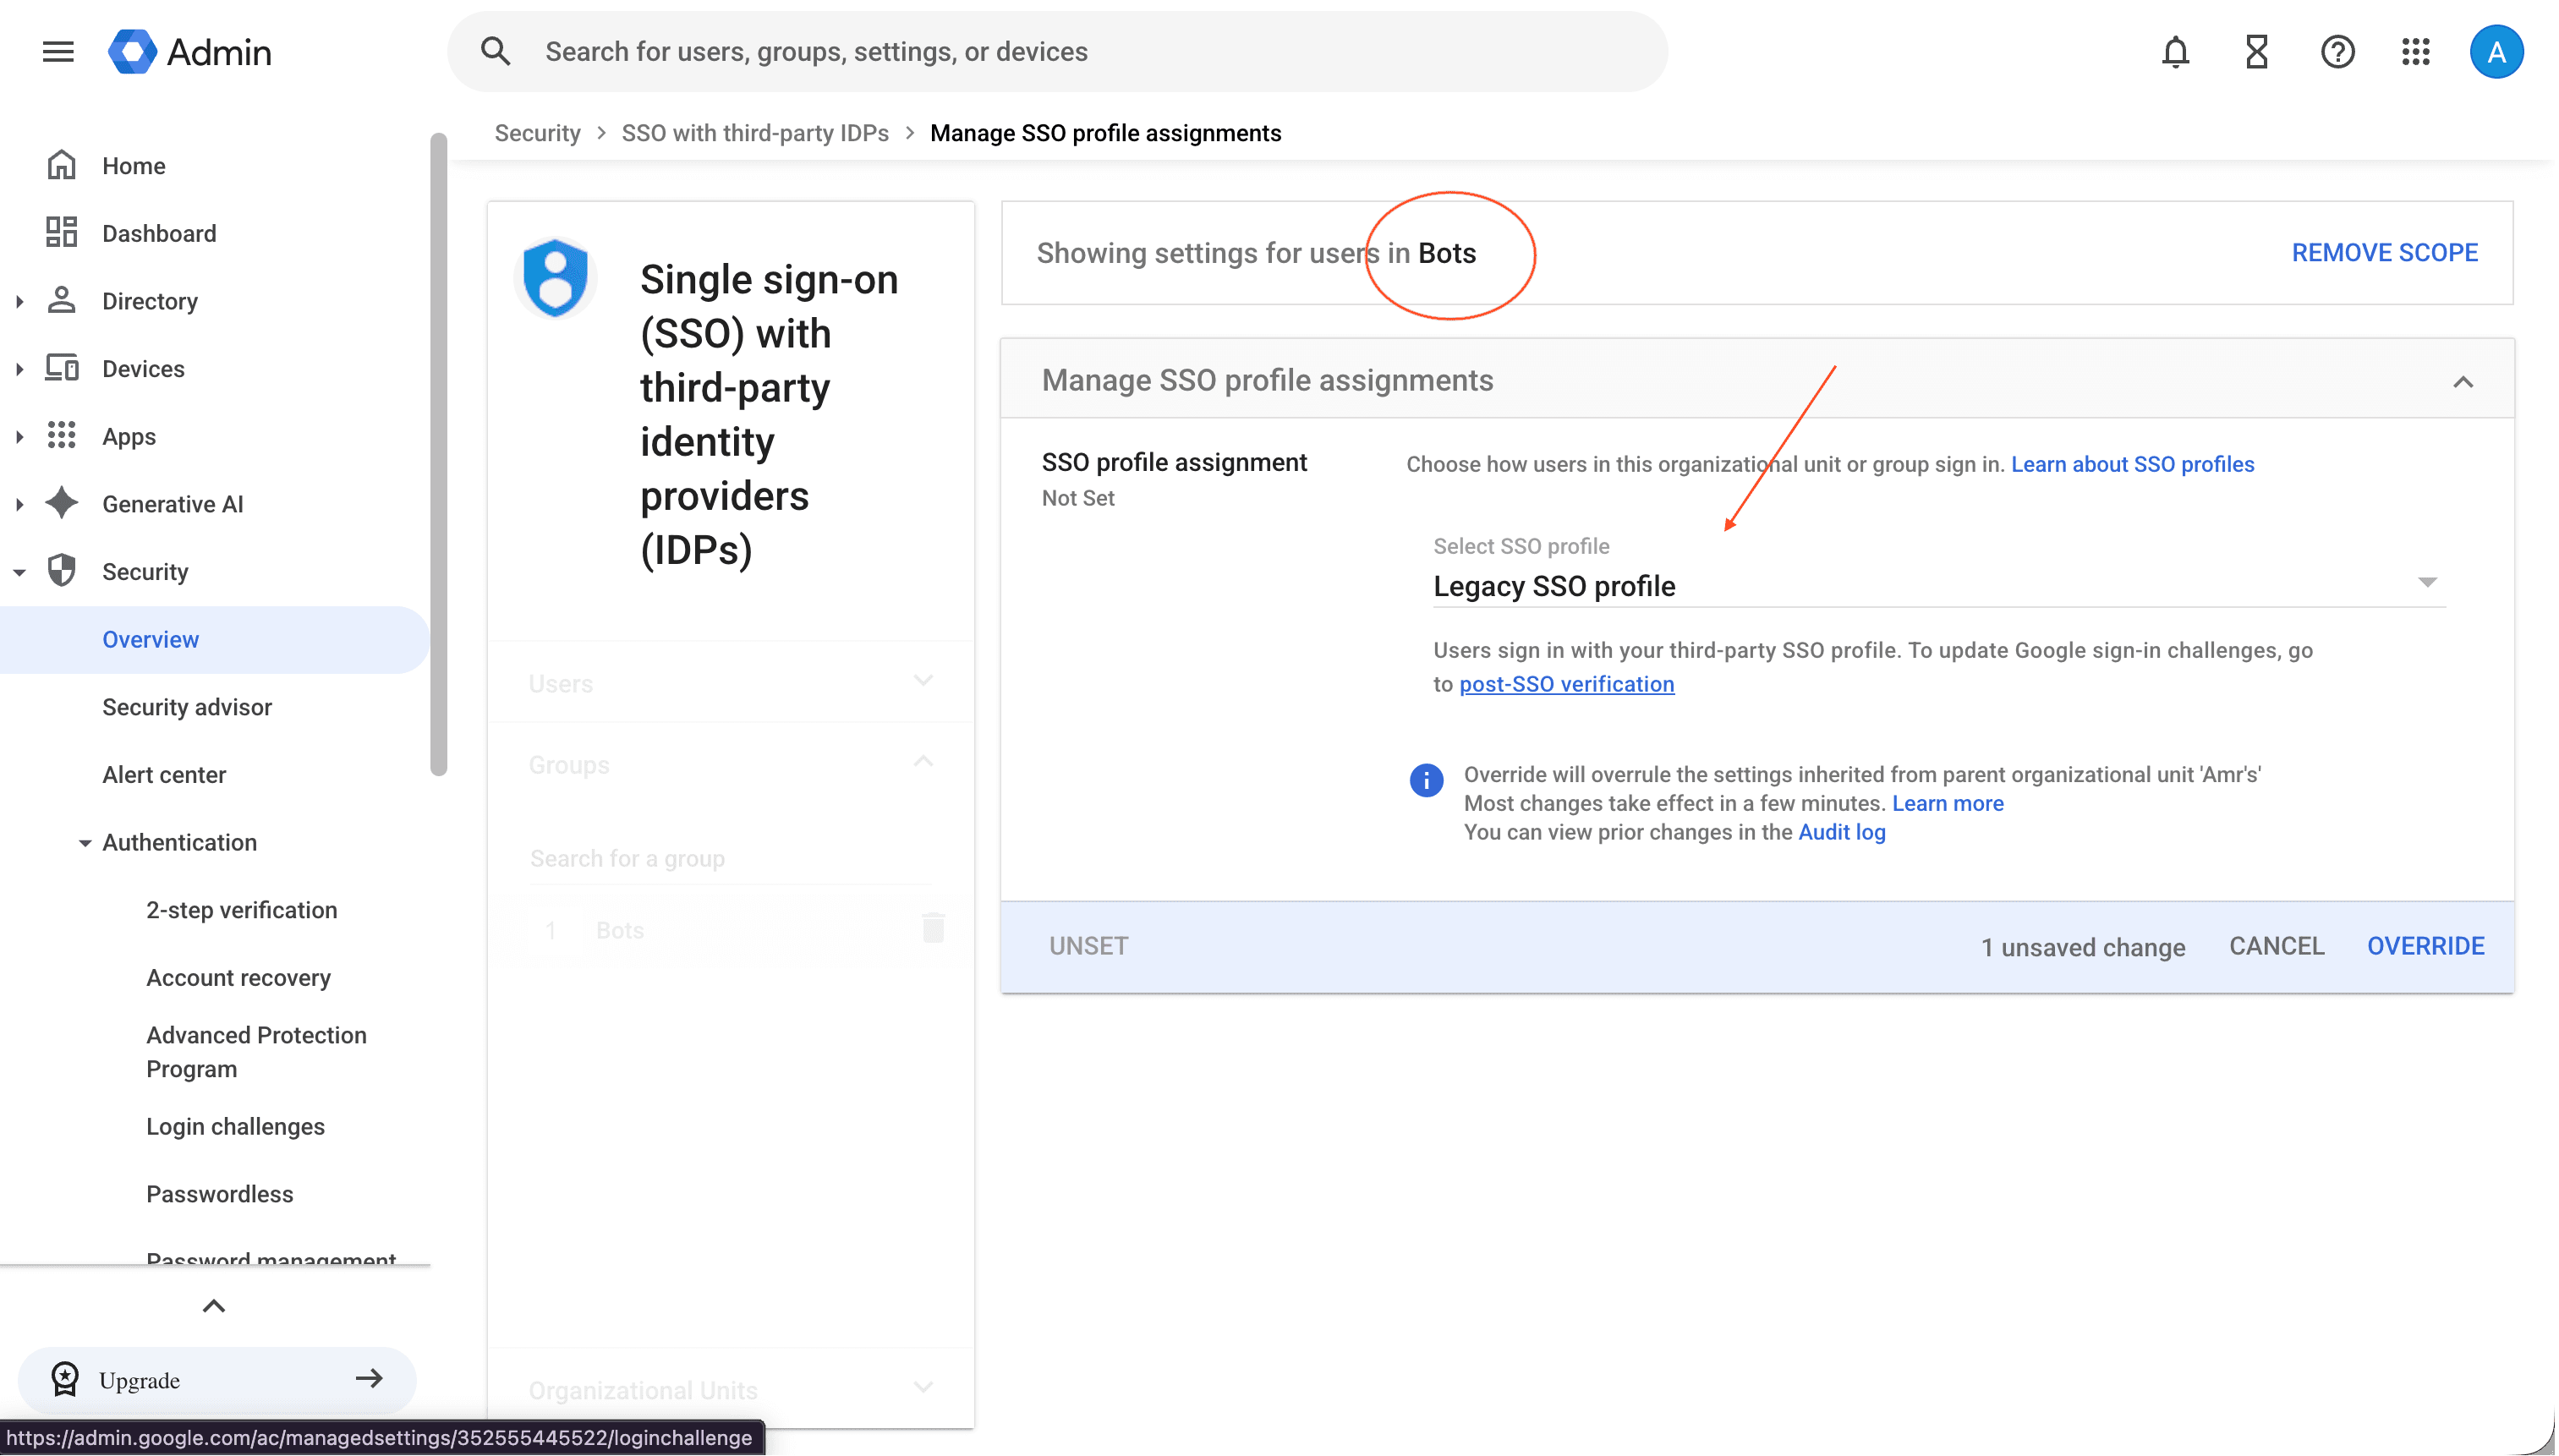Click the Upgrade badge icon
Image resolution: width=2559 pixels, height=1456 pixels.
[x=65, y=1380]
